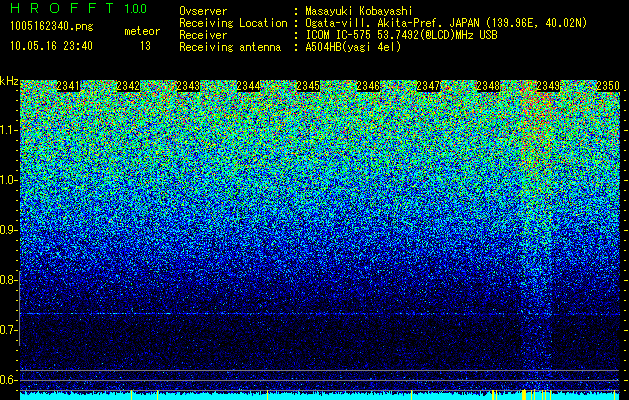Click the 0.7 kHz axis label
Screen dimensions: 629x400
(x=8, y=330)
